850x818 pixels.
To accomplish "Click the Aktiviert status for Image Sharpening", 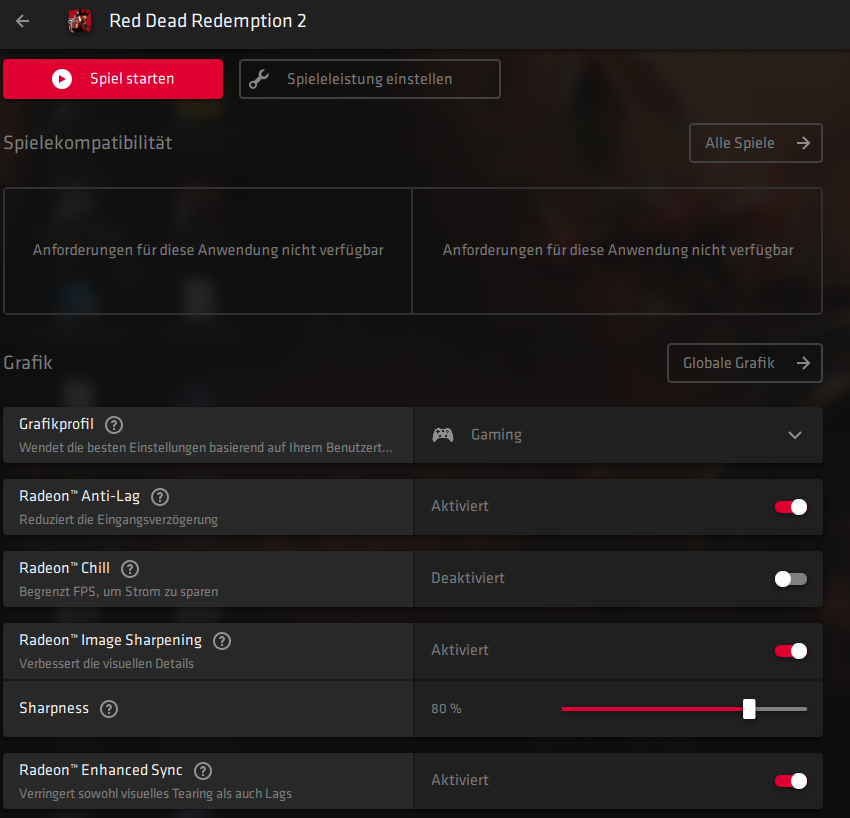I will 460,650.
